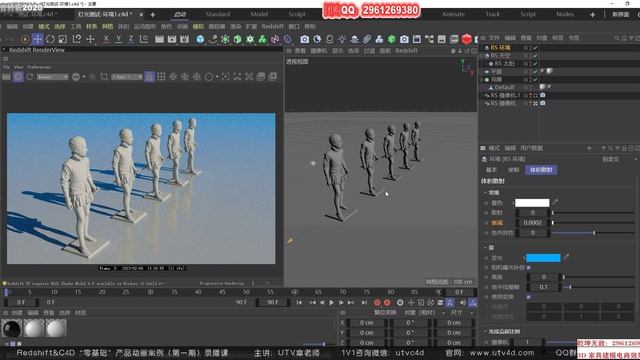Select the 体积散射 attribute tab
The image size is (640, 360).
[541, 170]
